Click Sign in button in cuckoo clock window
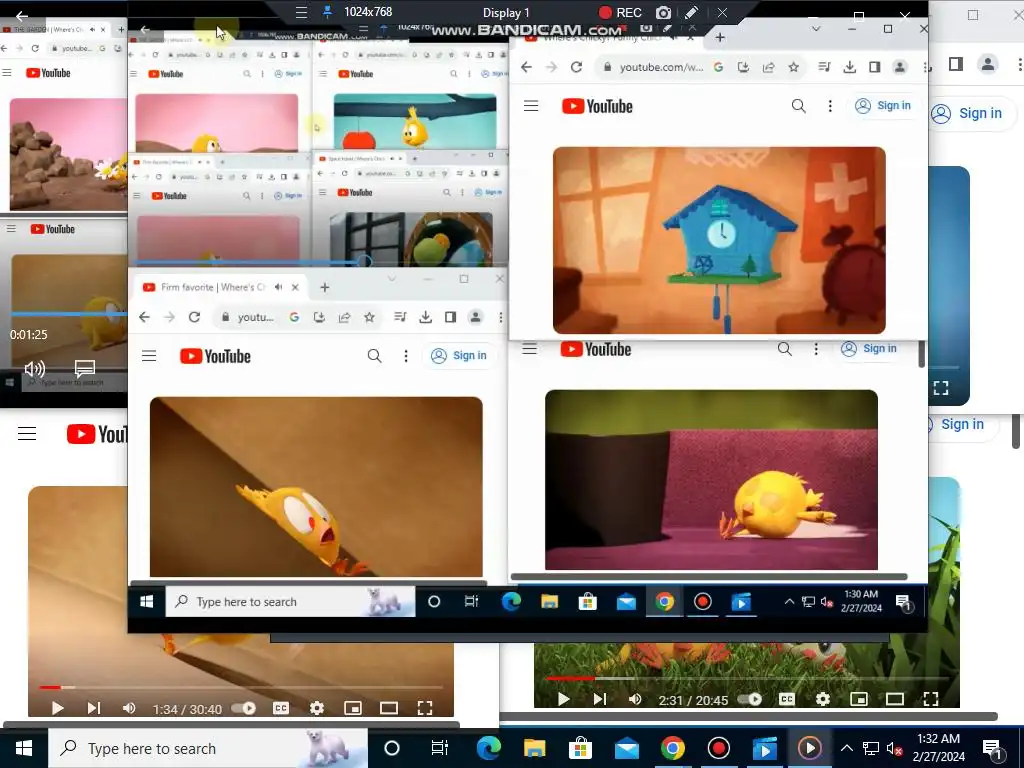This screenshot has width=1024, height=768. (883, 106)
